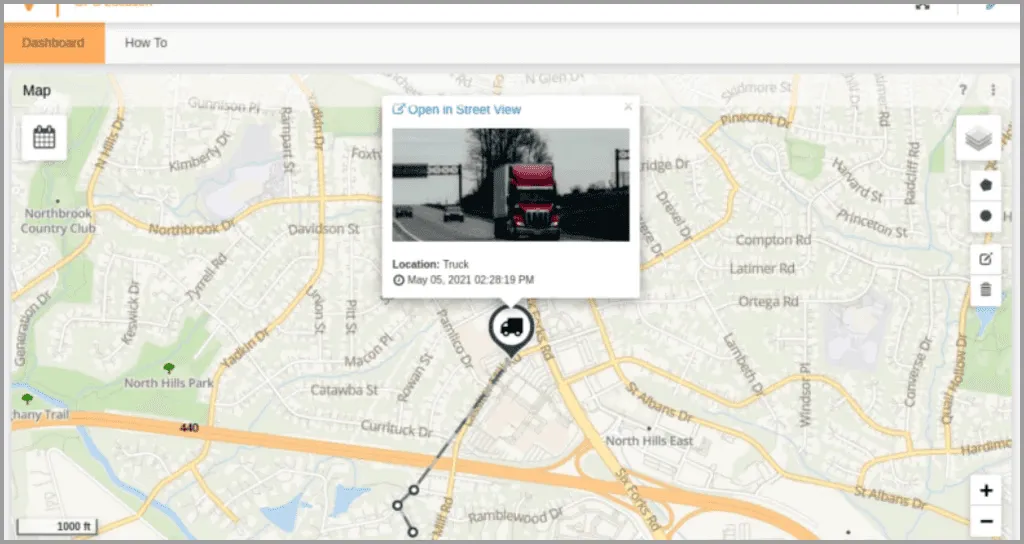Zoom in with the plus button

(986, 490)
